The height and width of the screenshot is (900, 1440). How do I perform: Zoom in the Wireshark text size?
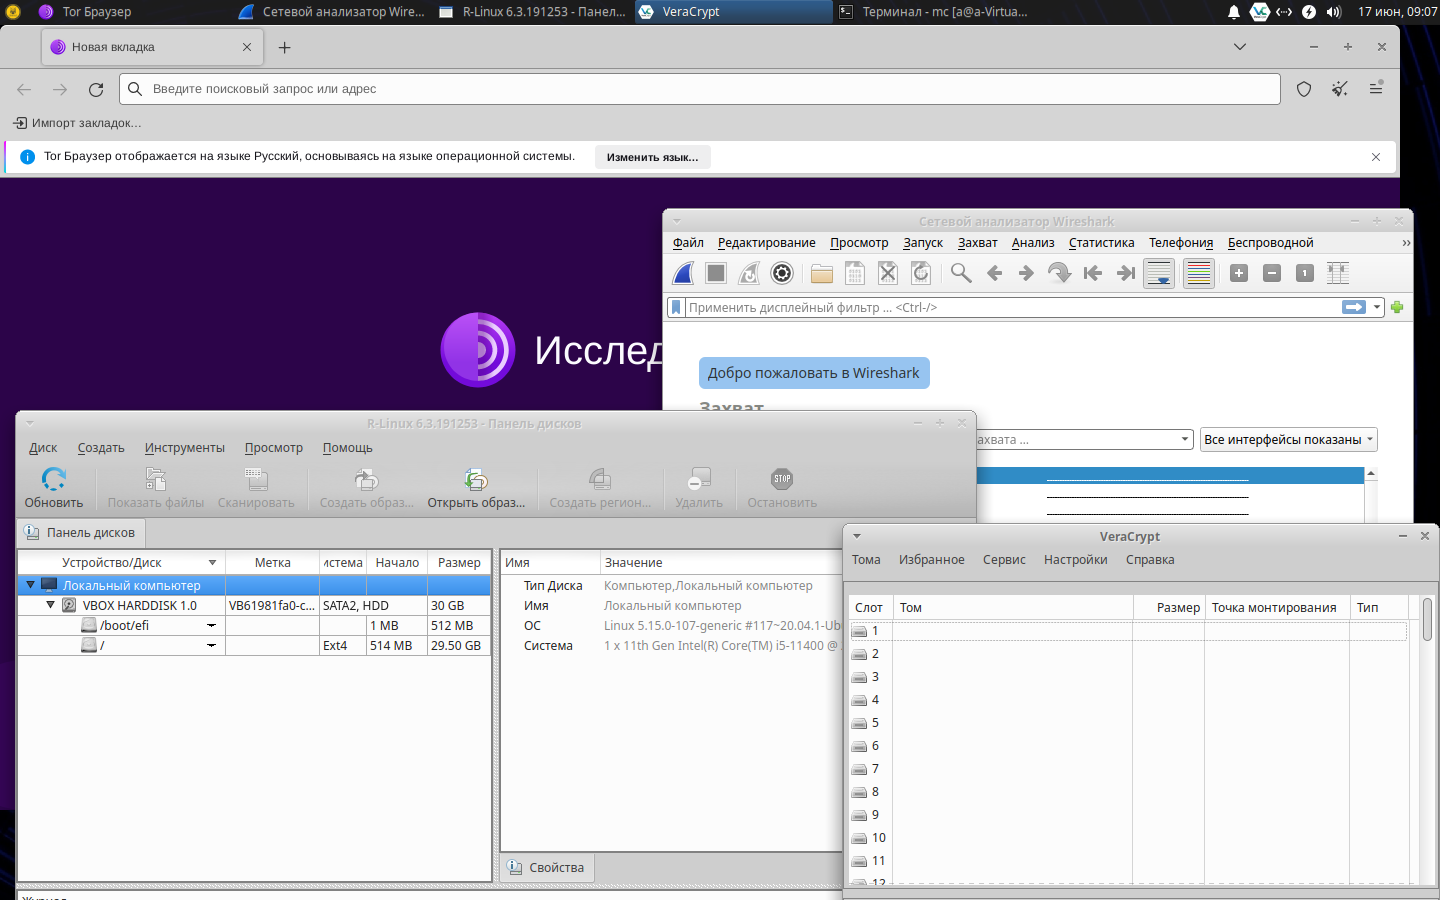pyautogui.click(x=1239, y=273)
